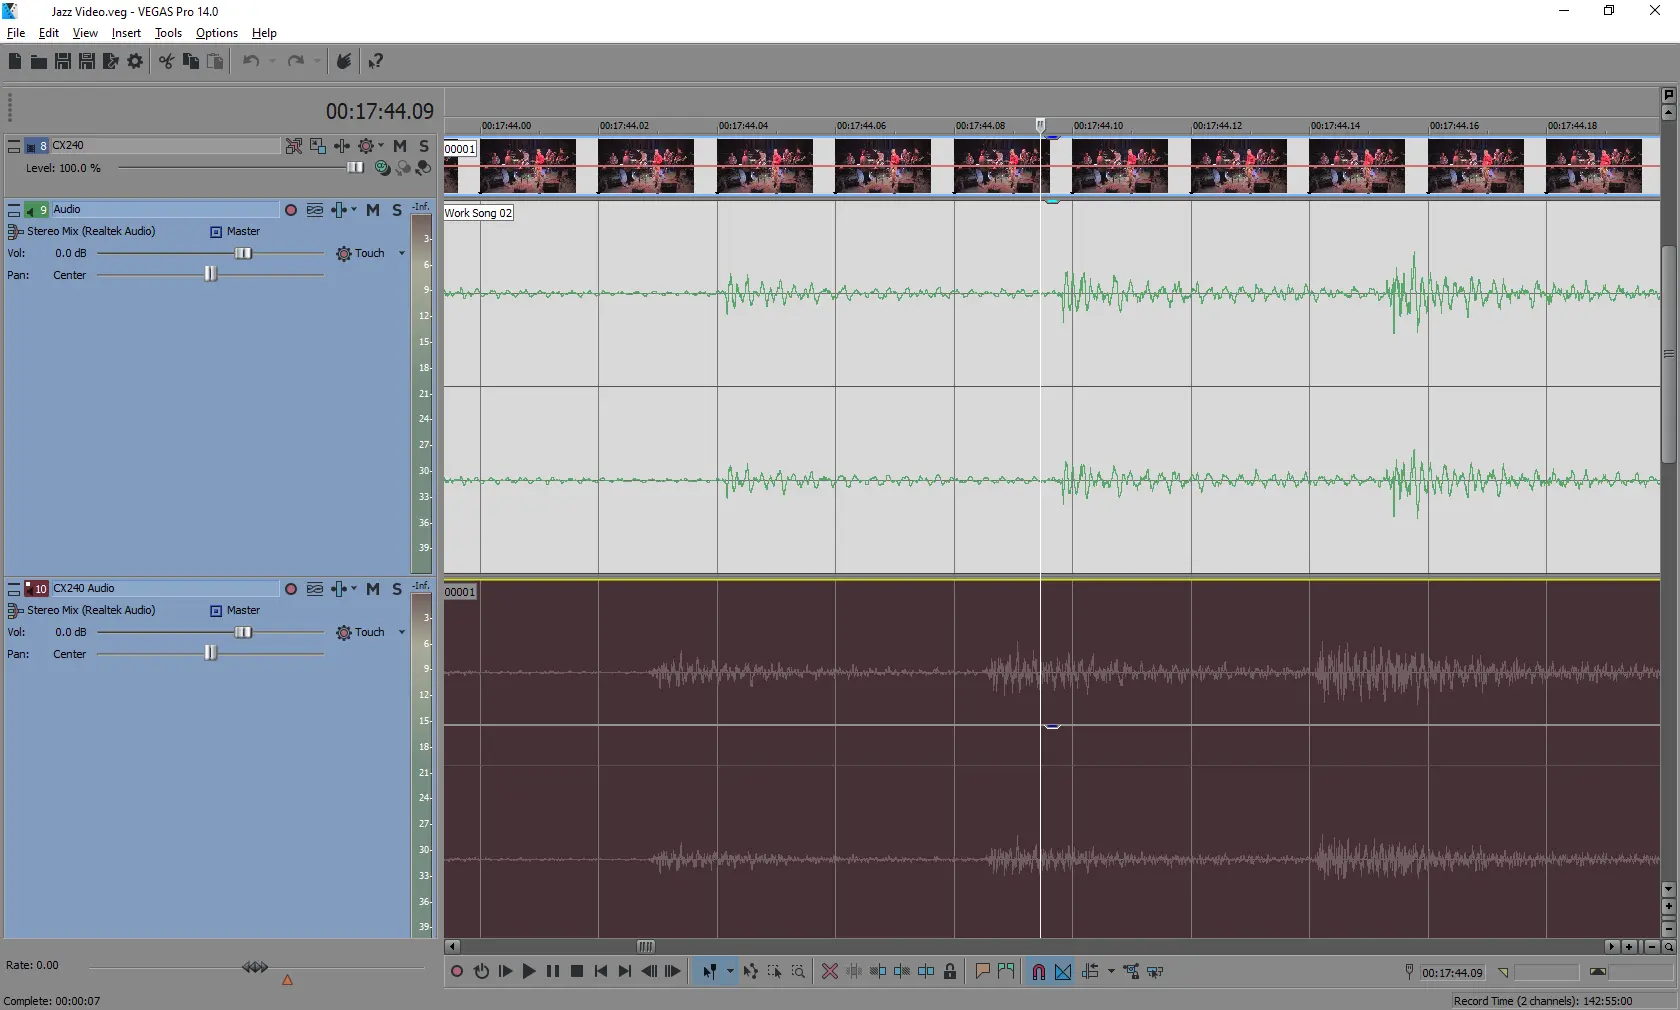Open the Options menu

tap(216, 33)
